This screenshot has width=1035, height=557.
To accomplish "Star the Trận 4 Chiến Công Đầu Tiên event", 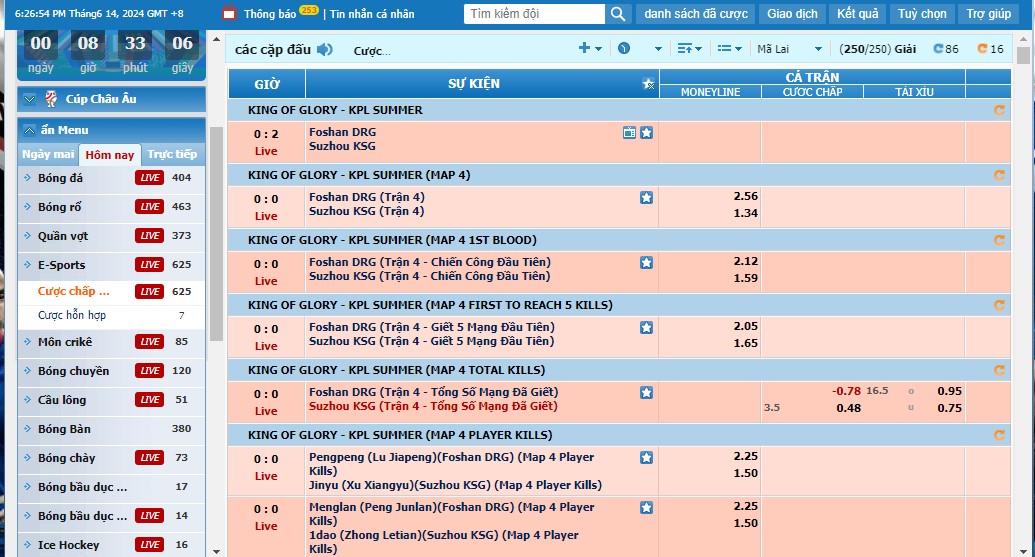I will click(x=646, y=263).
